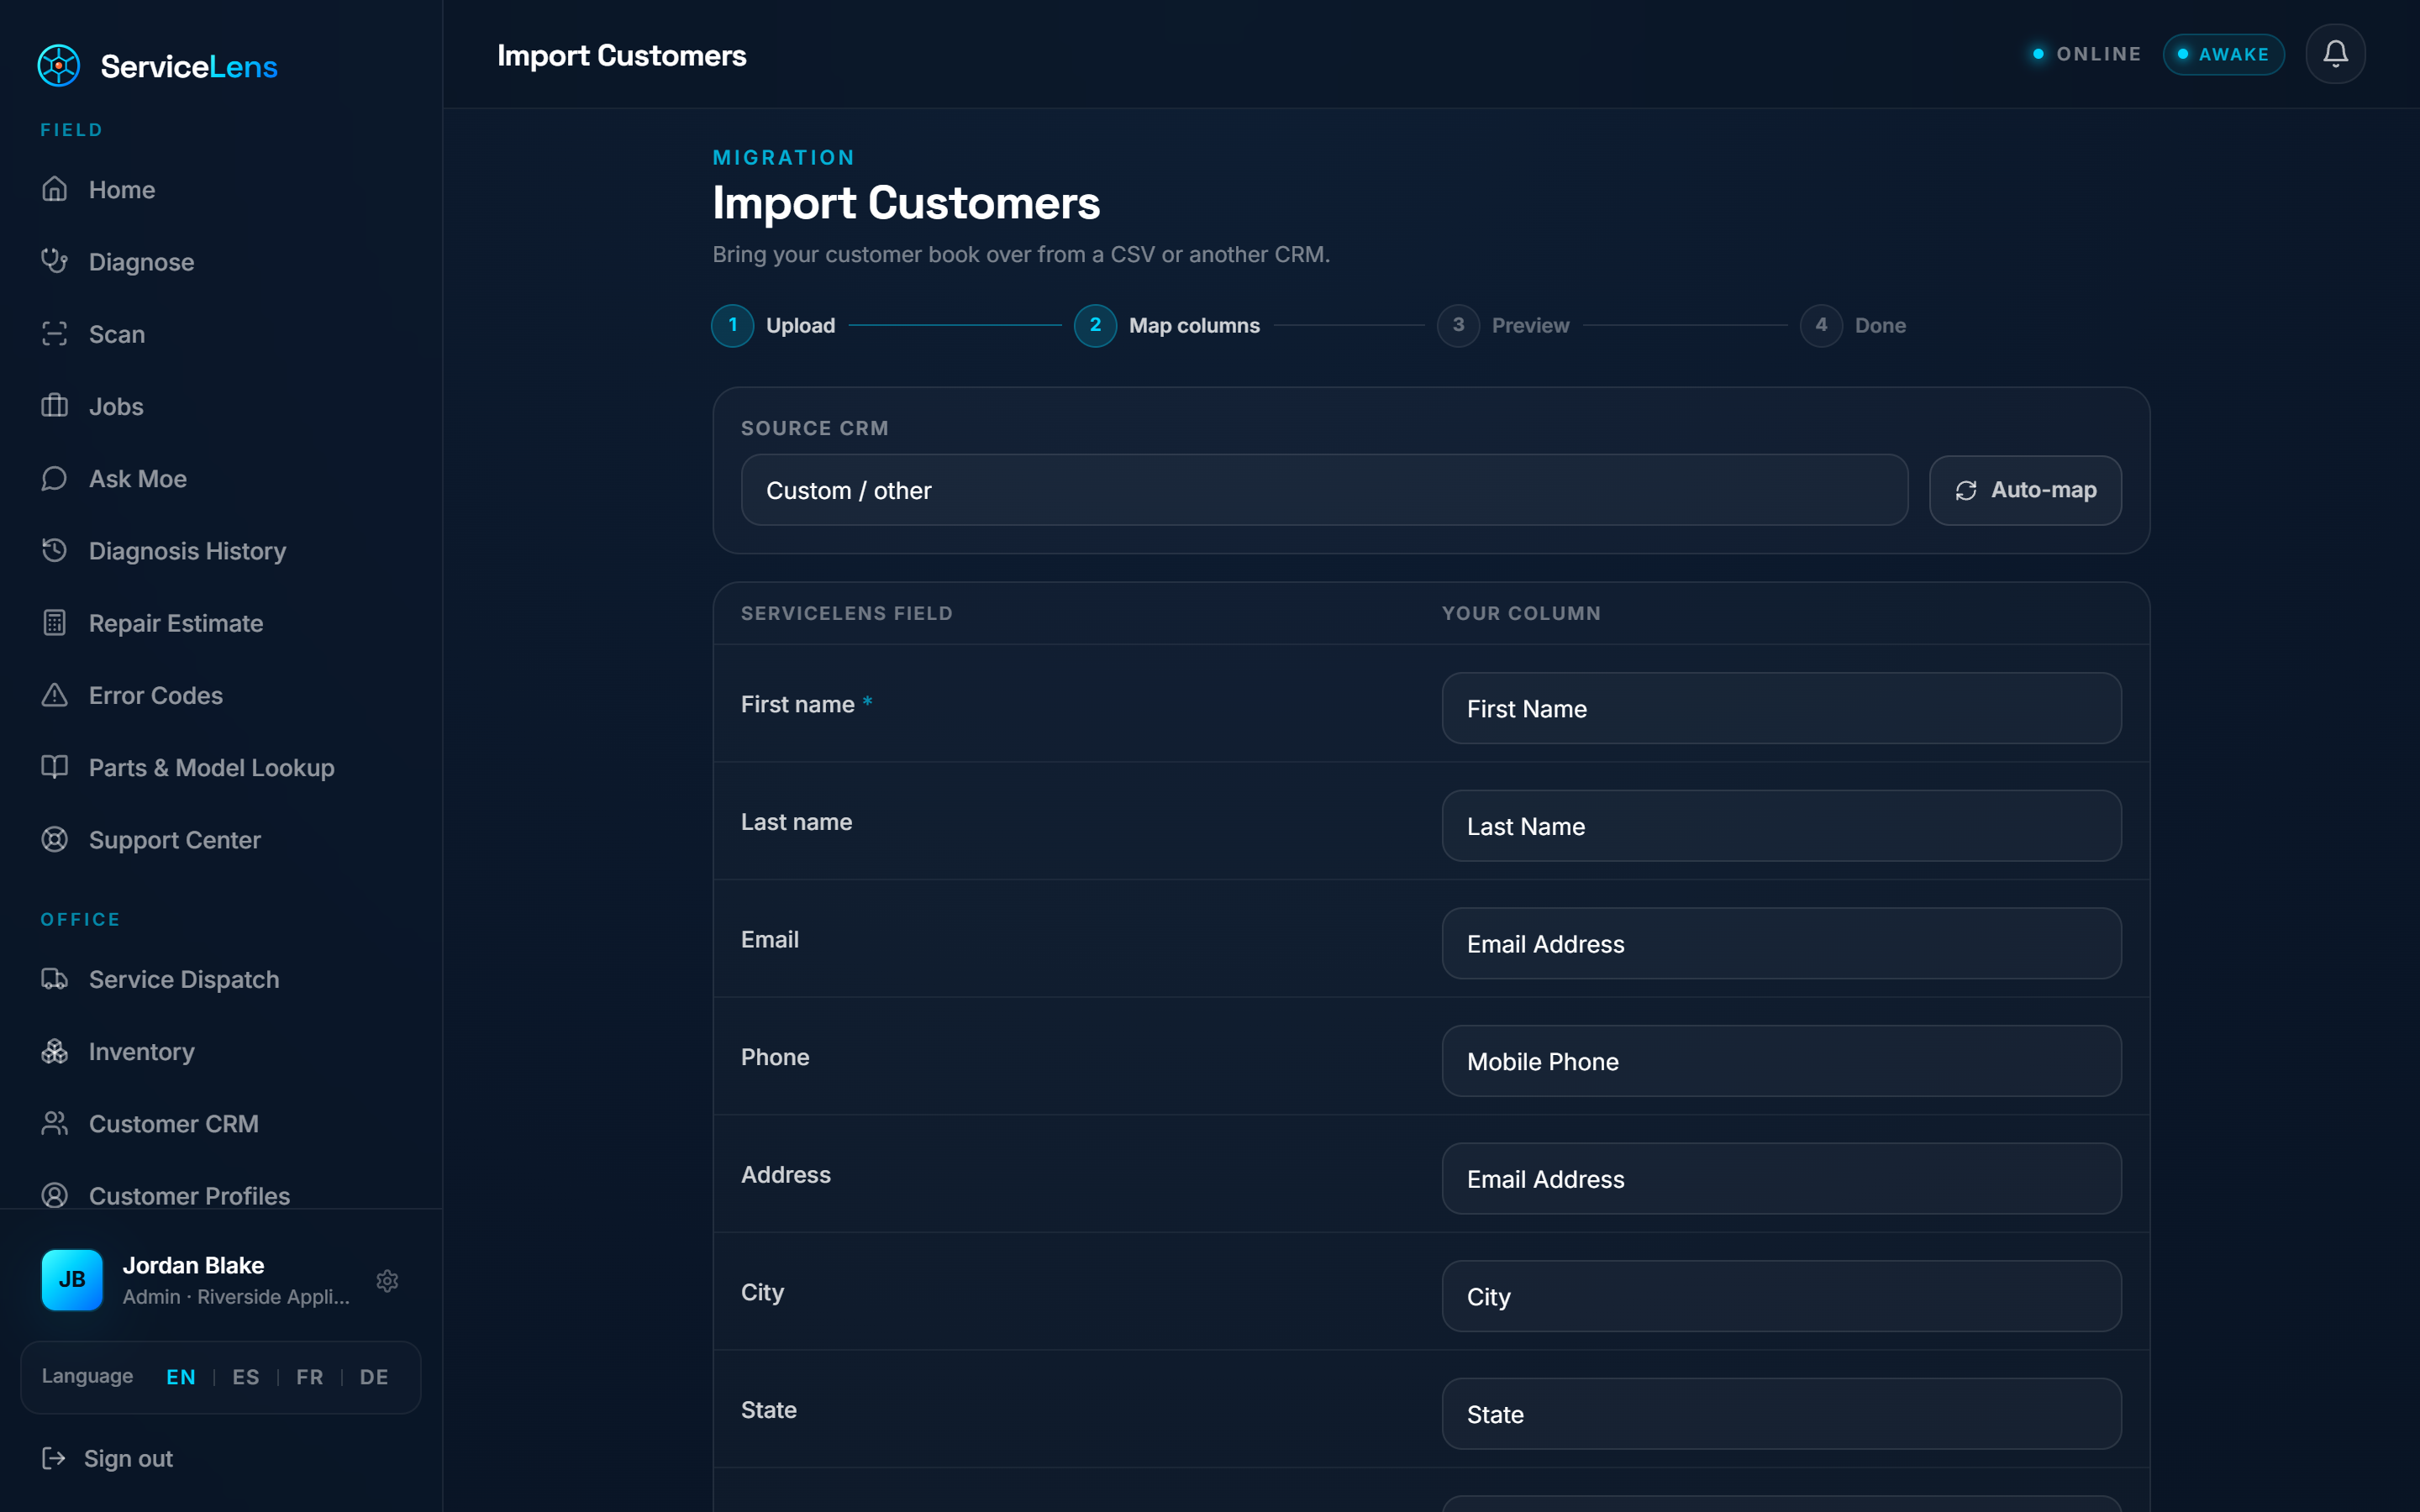Open the Address row column dropdown

(x=1781, y=1178)
